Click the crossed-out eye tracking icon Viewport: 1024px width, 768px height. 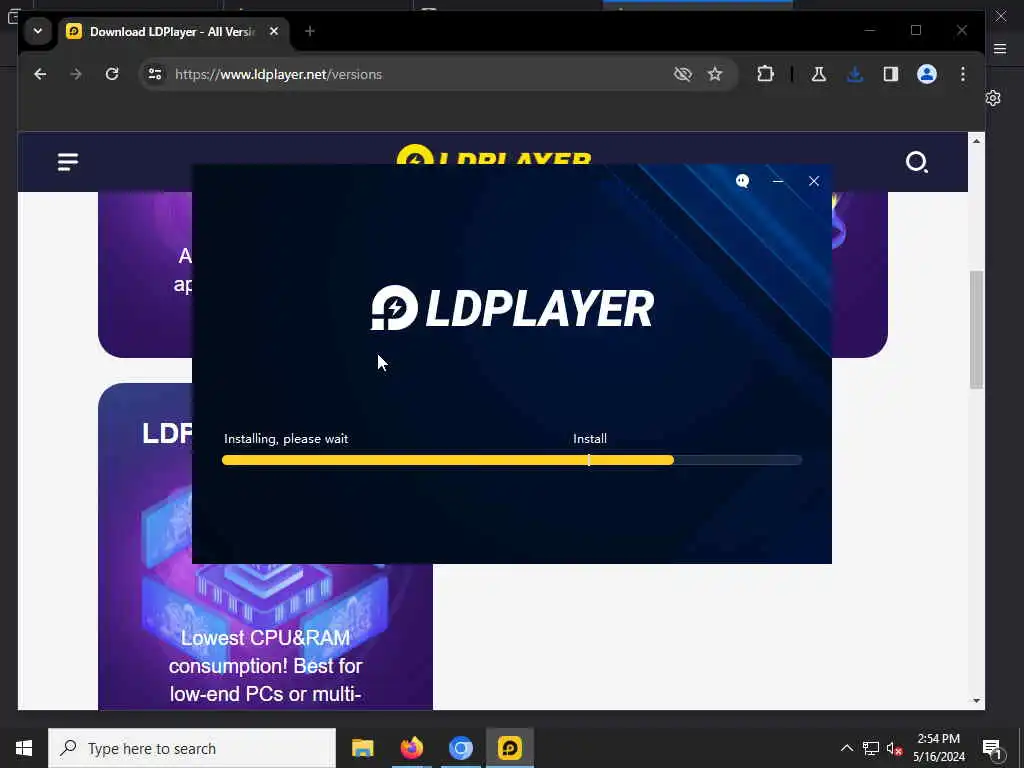(x=682, y=74)
